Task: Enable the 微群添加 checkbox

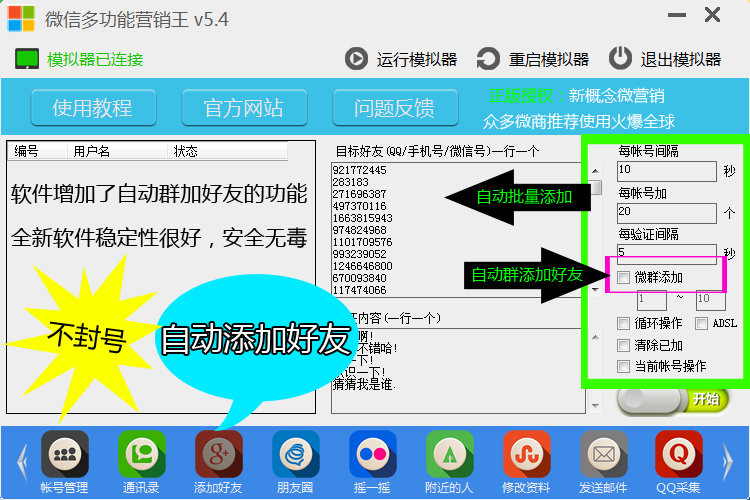Action: (623, 277)
